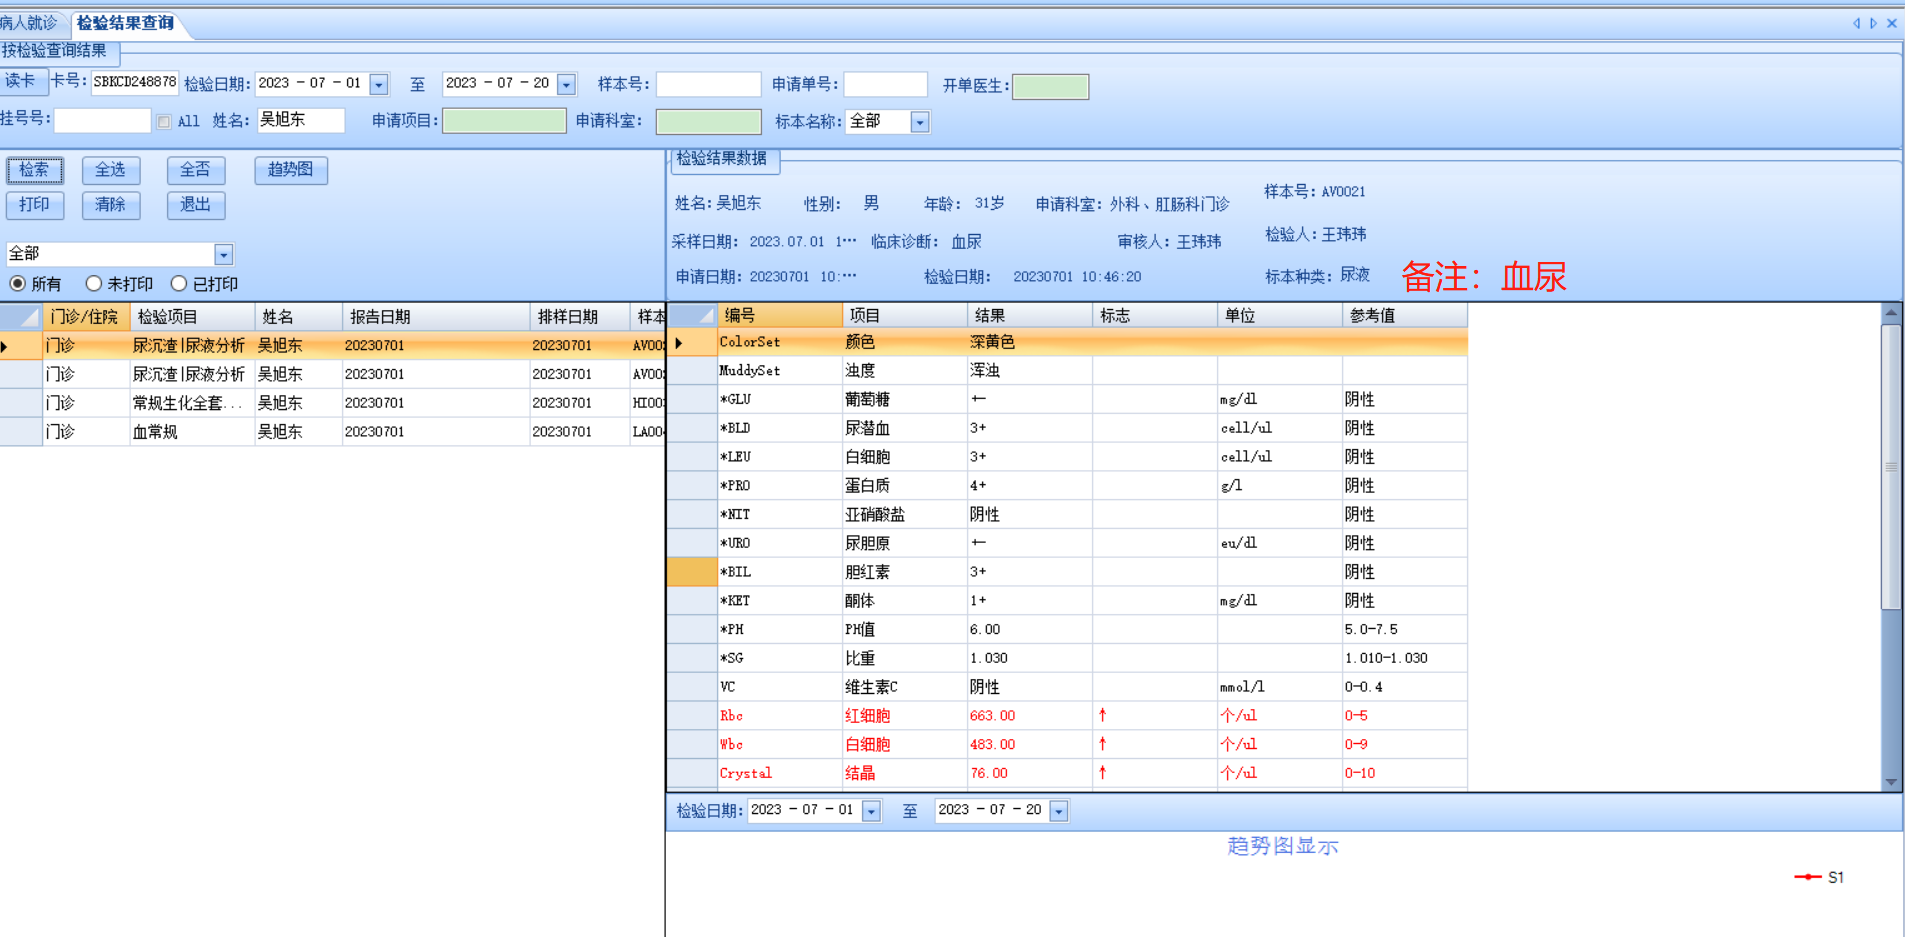
Task: Click the results grid scroll down arrow
Action: click(1891, 782)
